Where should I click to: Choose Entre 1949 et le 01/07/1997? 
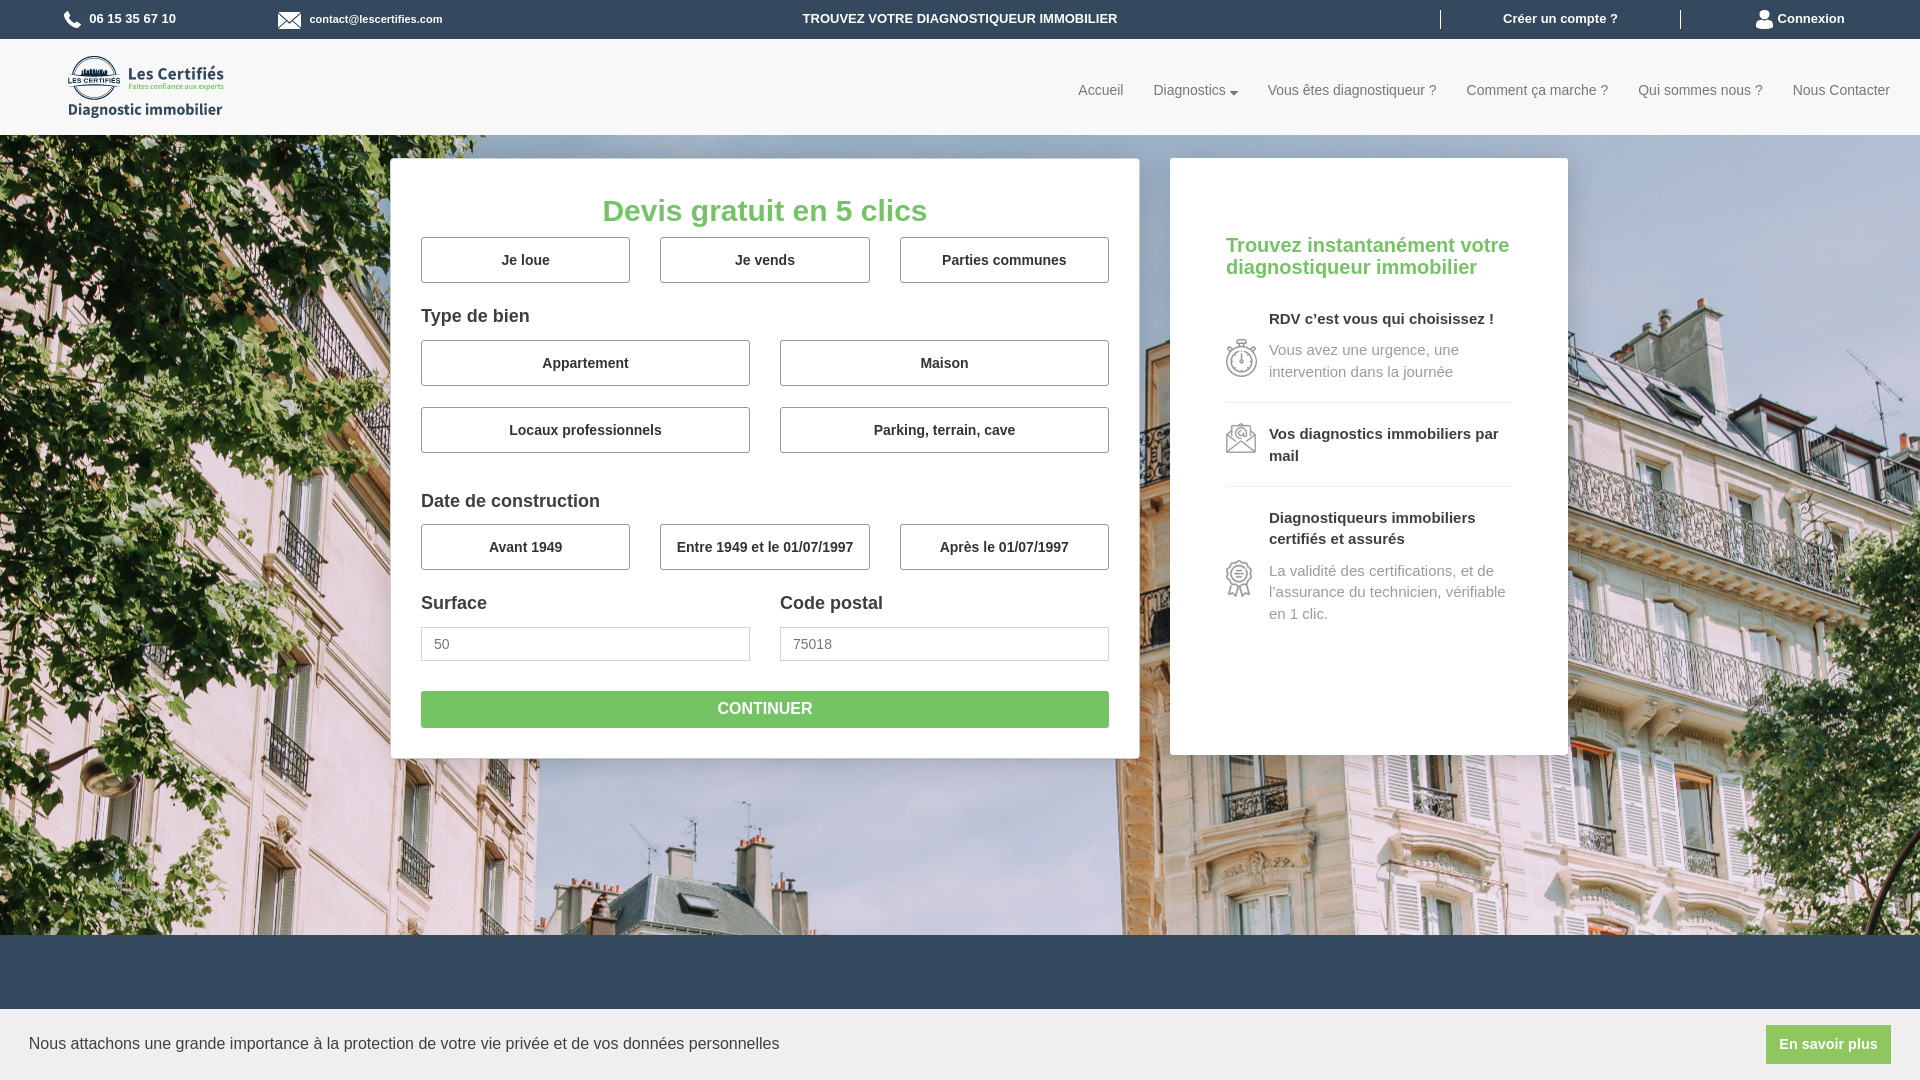[x=764, y=546]
